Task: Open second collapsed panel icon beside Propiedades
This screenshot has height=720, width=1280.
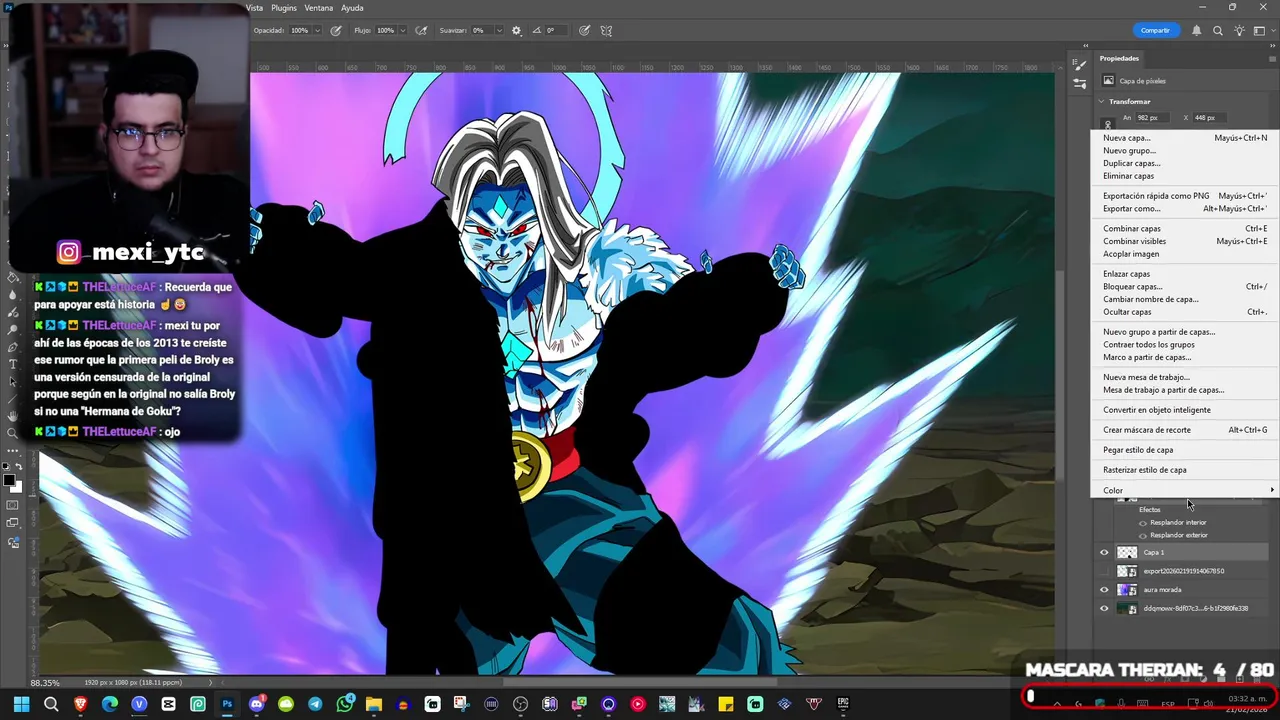Action: pyautogui.click(x=1079, y=83)
